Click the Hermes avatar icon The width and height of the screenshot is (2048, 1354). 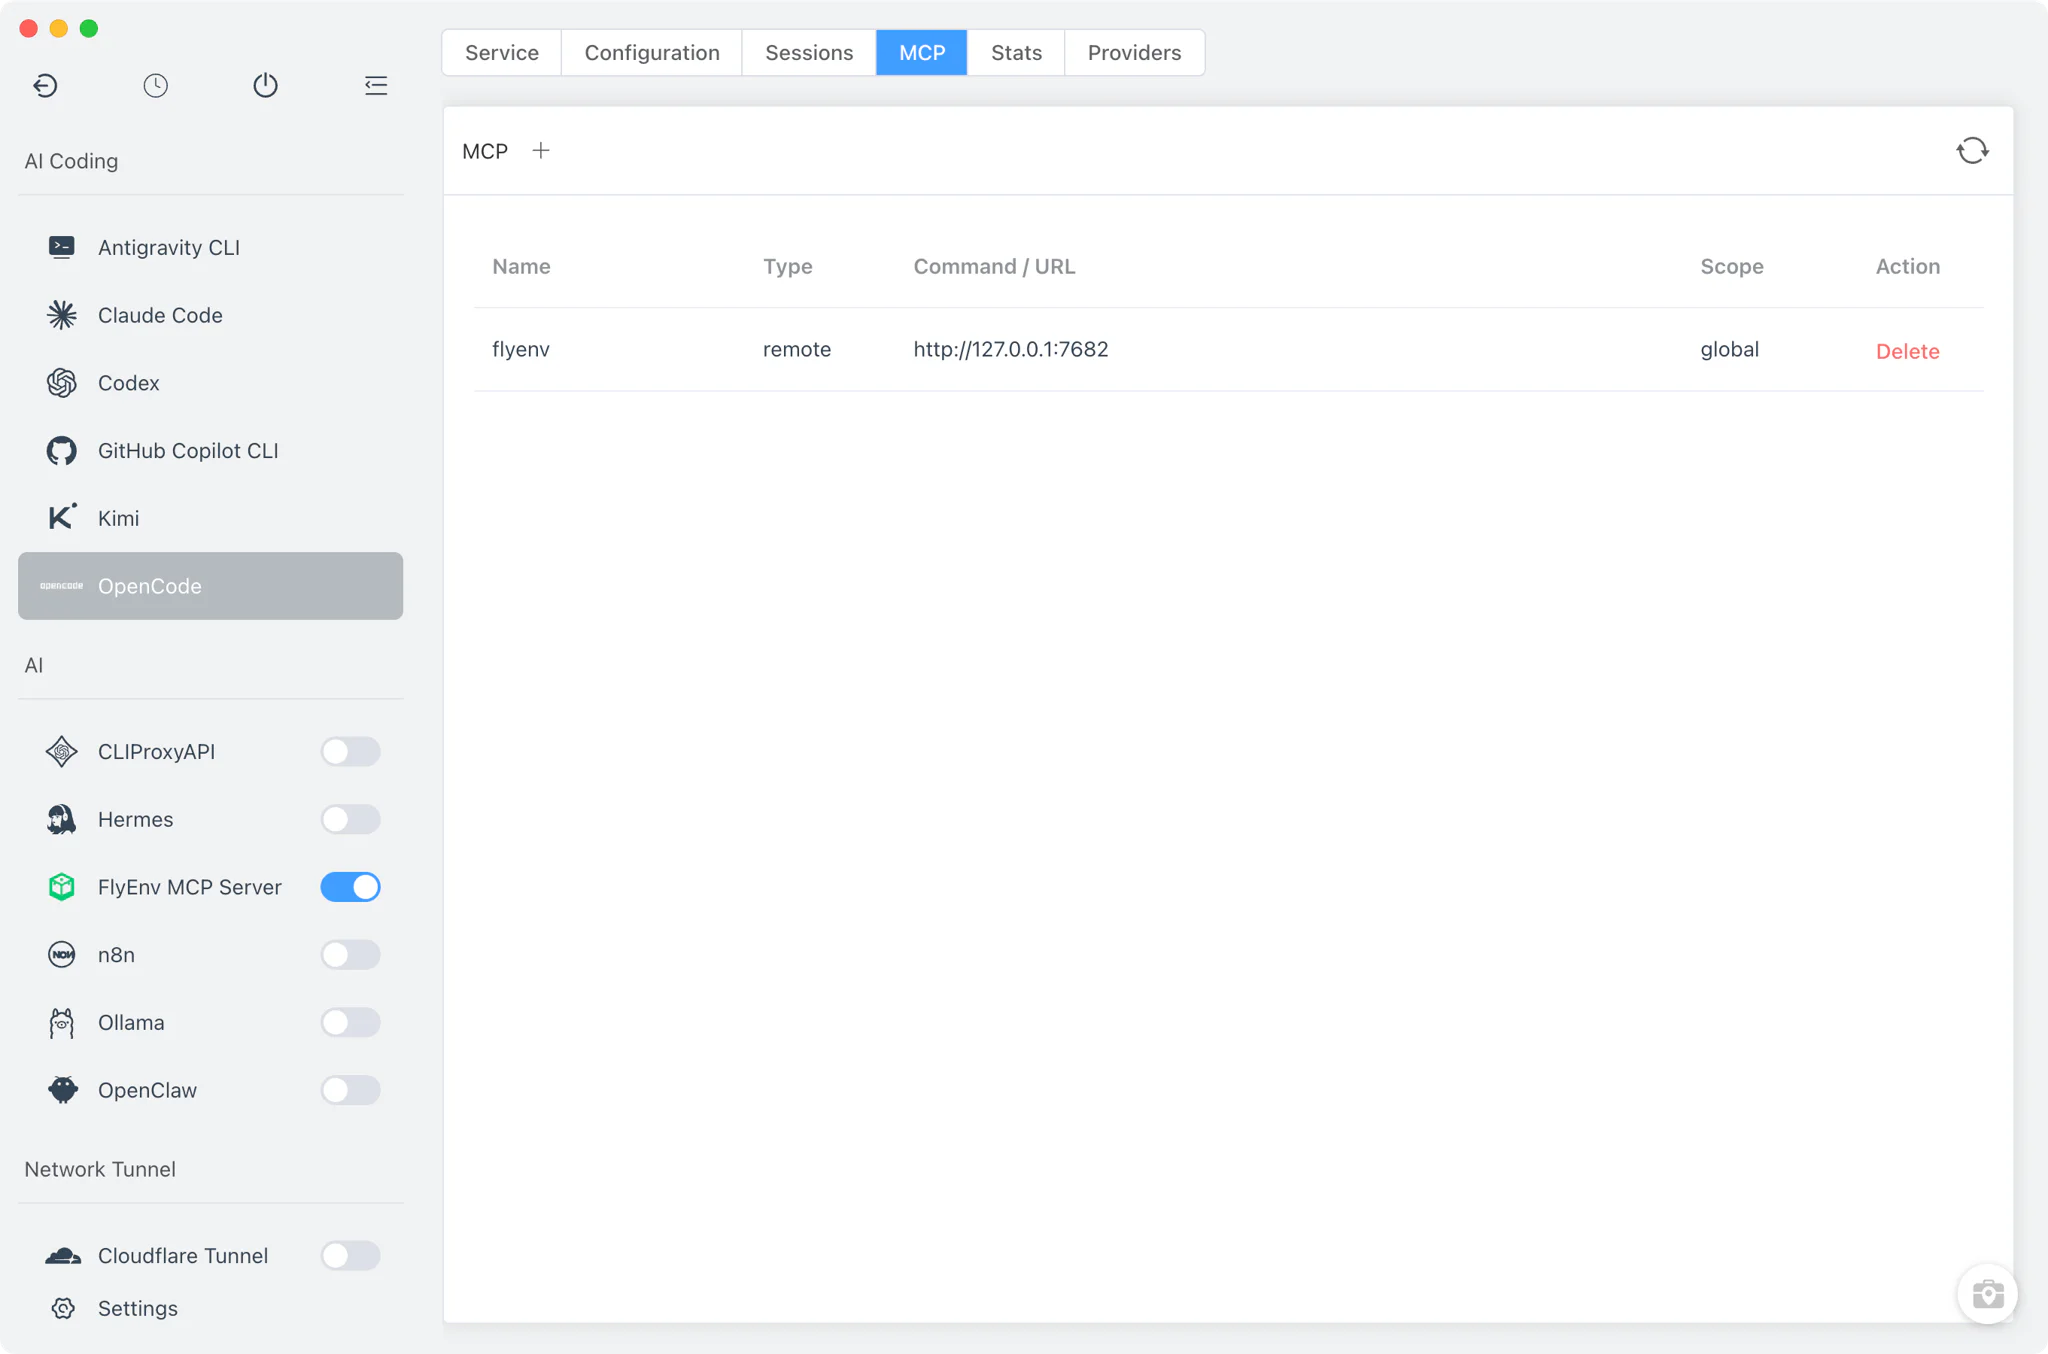click(x=62, y=820)
